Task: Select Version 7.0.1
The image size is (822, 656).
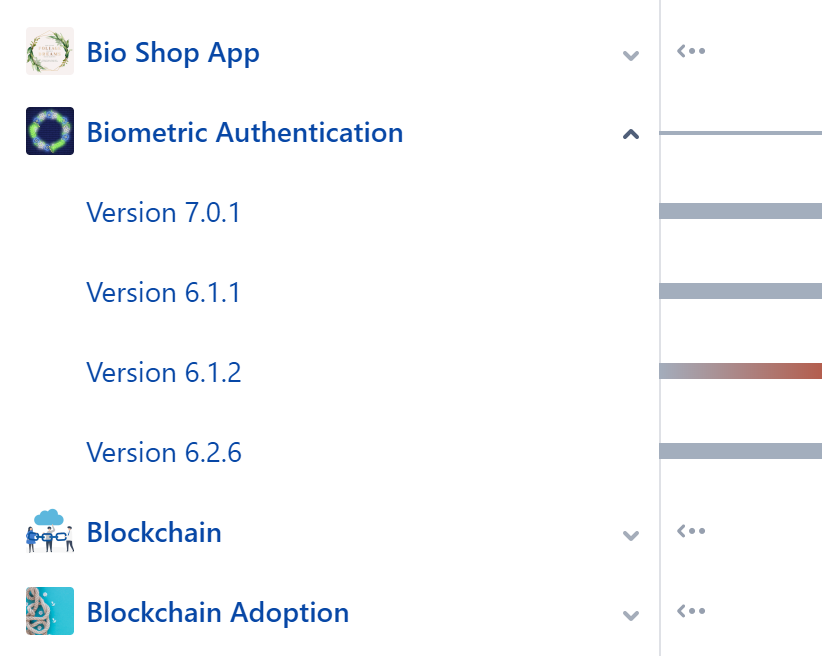Action: coord(163,212)
